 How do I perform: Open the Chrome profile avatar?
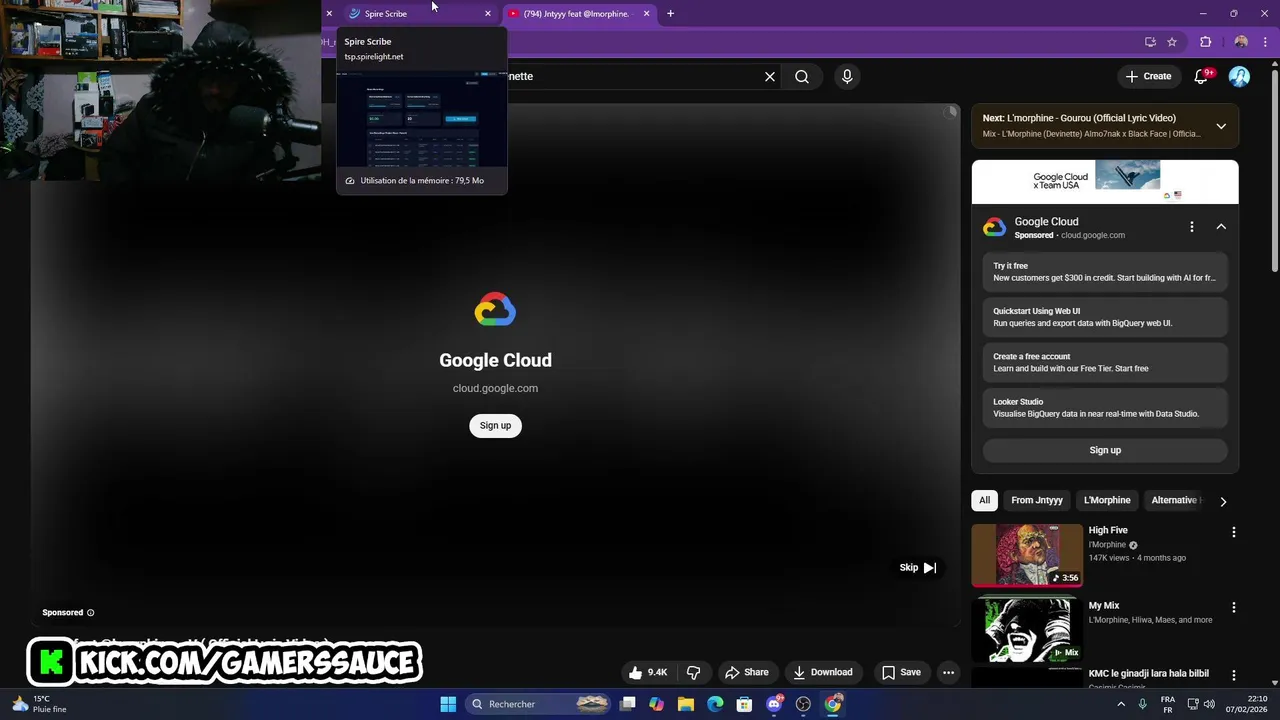[1241, 42]
